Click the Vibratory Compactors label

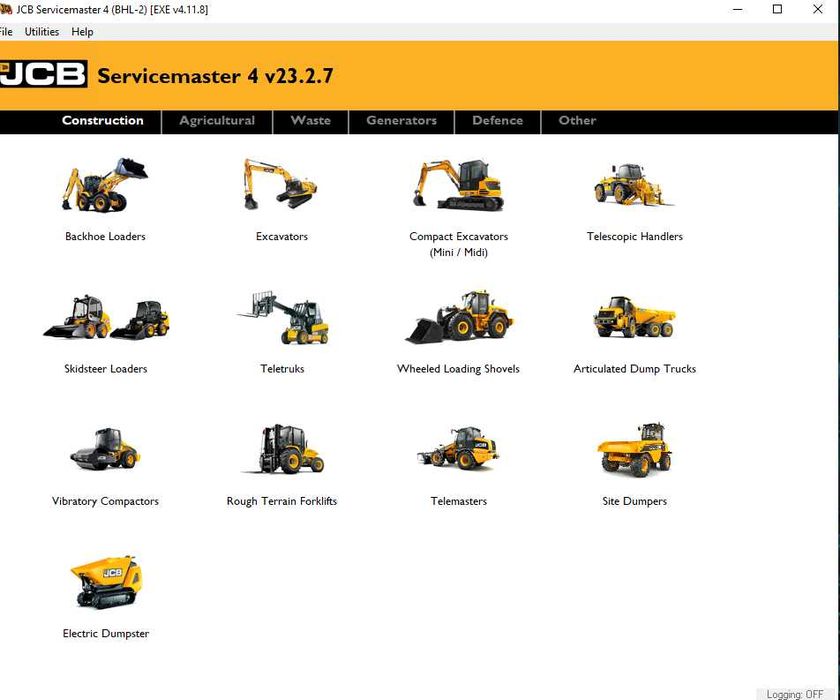pyautogui.click(x=106, y=501)
